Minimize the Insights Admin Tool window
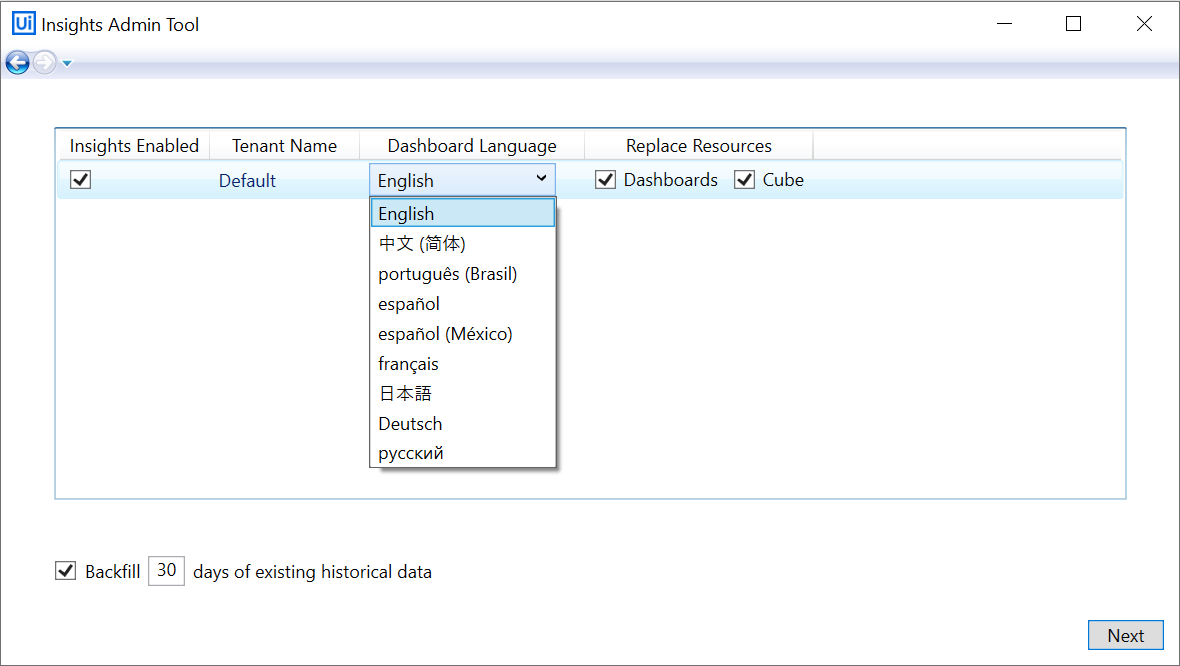 1004,23
